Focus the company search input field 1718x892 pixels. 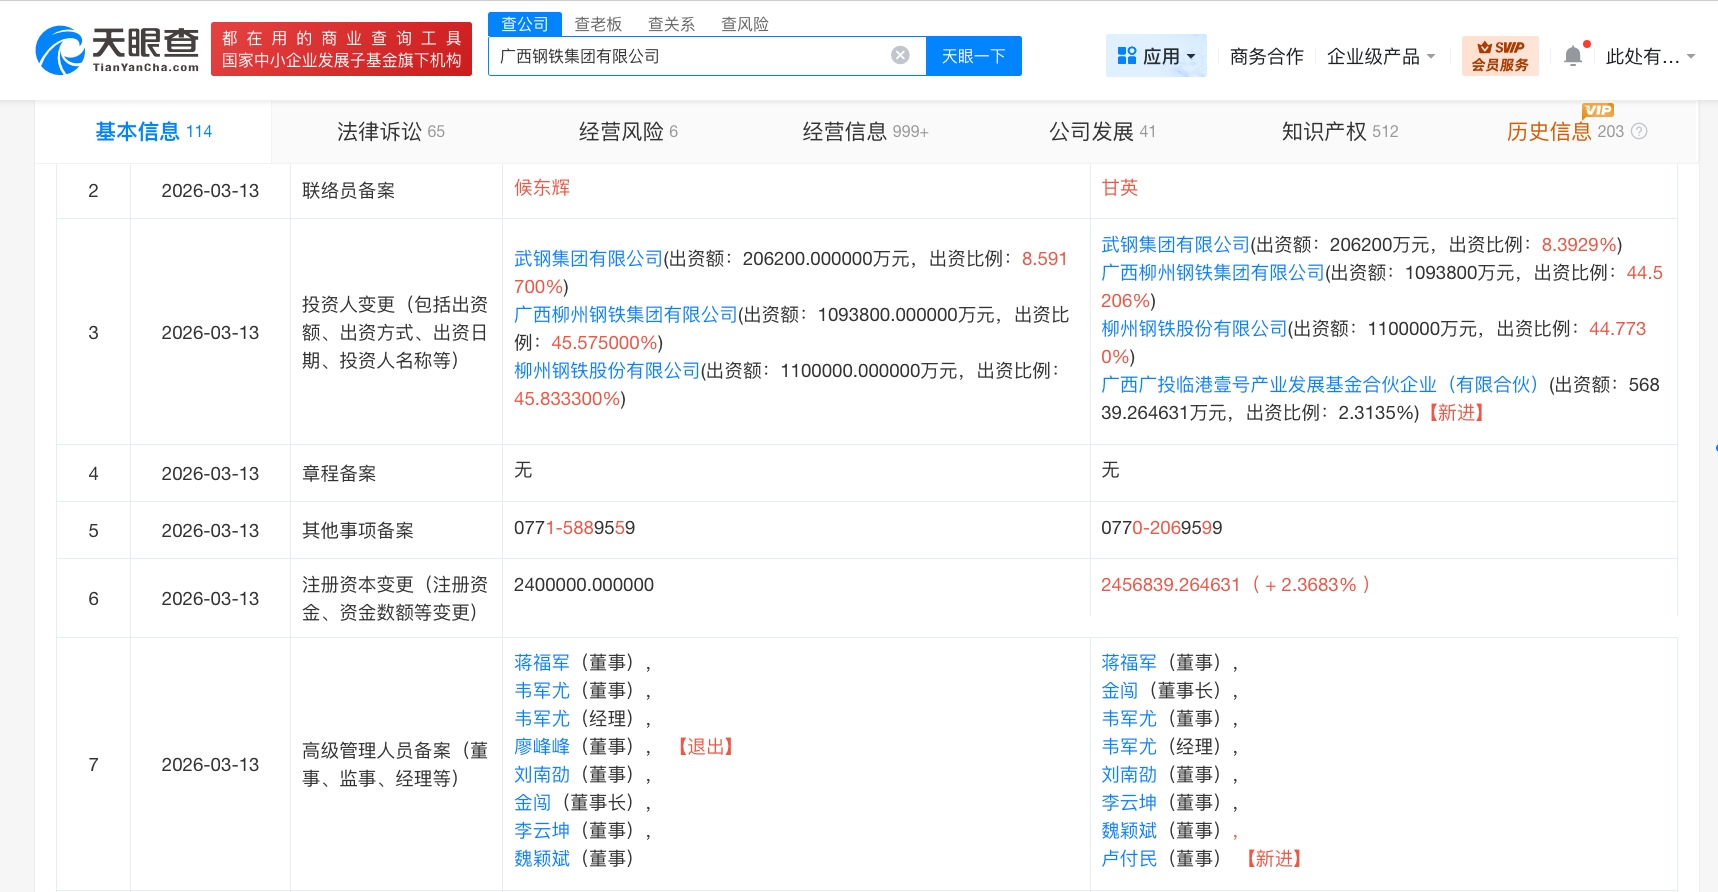point(690,56)
